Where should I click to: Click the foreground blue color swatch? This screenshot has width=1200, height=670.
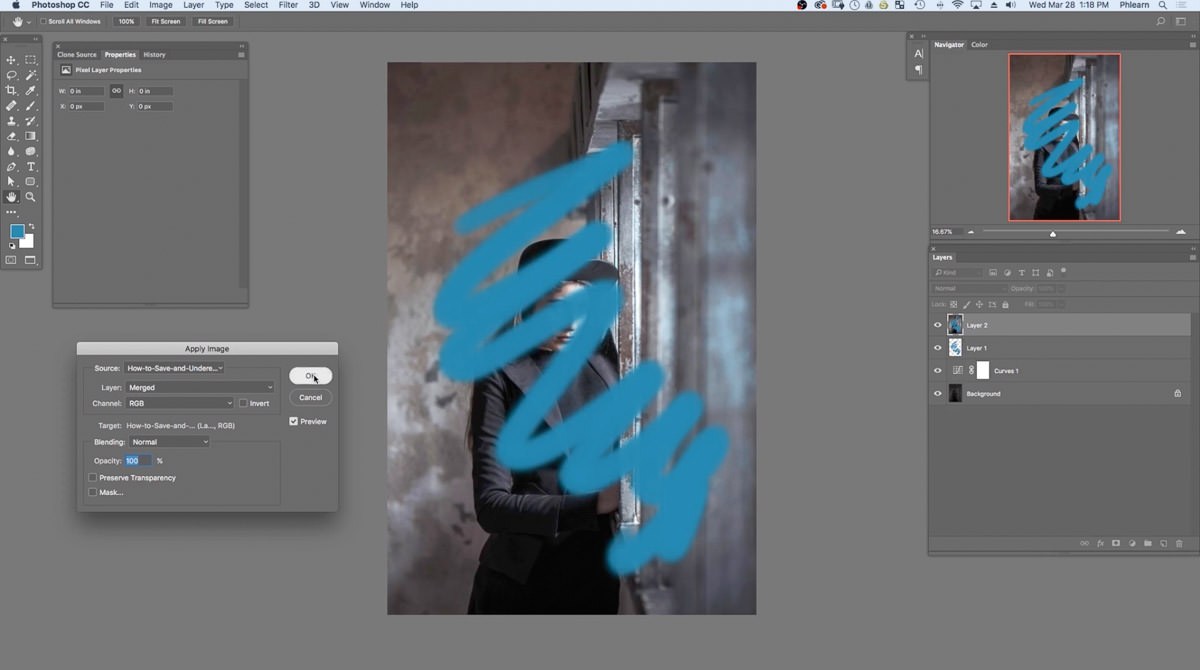[x=17, y=232]
